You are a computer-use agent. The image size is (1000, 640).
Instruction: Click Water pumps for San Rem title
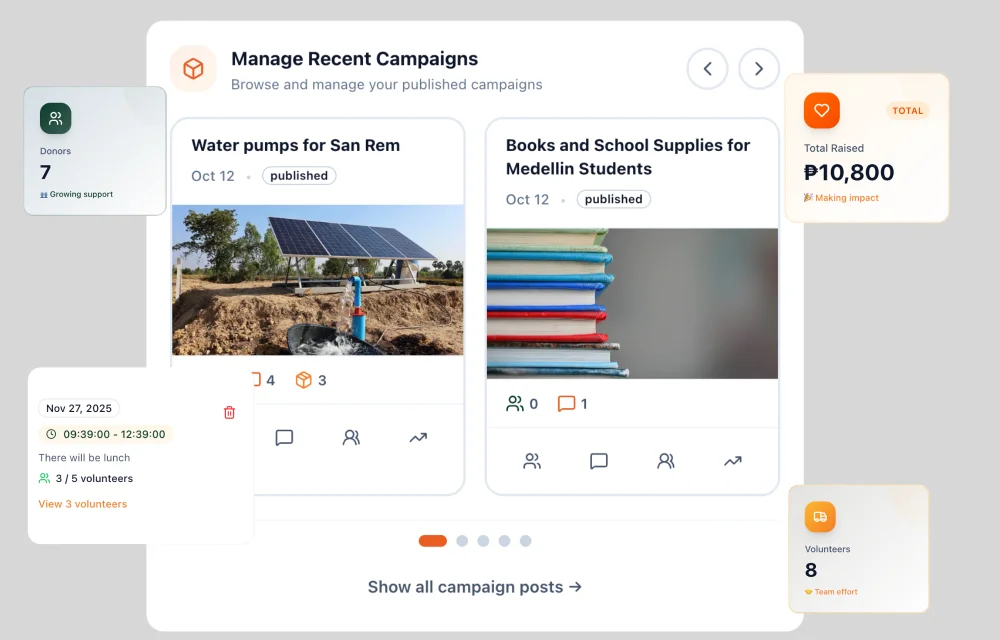pos(296,145)
